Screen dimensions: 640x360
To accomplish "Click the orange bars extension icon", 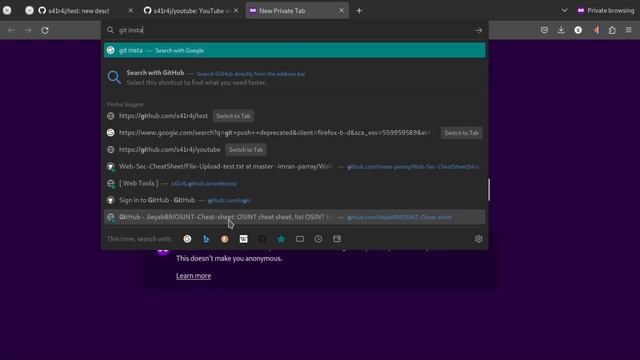I will (x=596, y=30).
